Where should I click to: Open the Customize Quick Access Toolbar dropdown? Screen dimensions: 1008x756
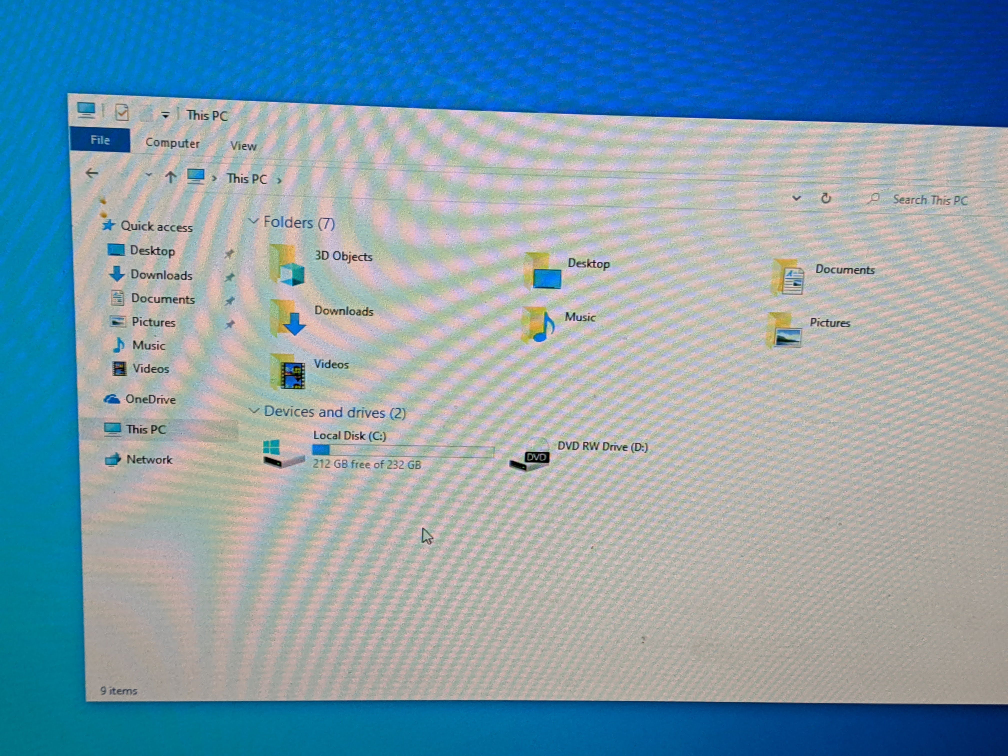point(165,115)
